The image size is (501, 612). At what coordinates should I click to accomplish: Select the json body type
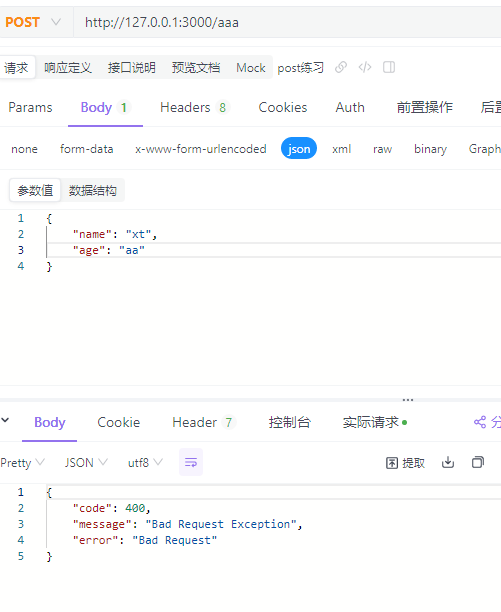(x=299, y=148)
